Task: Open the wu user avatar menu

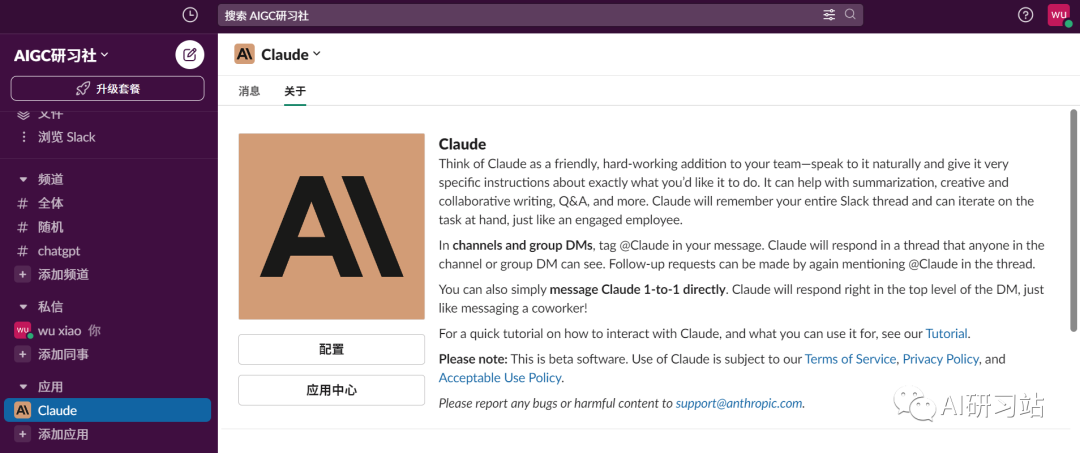Action: [x=1059, y=14]
